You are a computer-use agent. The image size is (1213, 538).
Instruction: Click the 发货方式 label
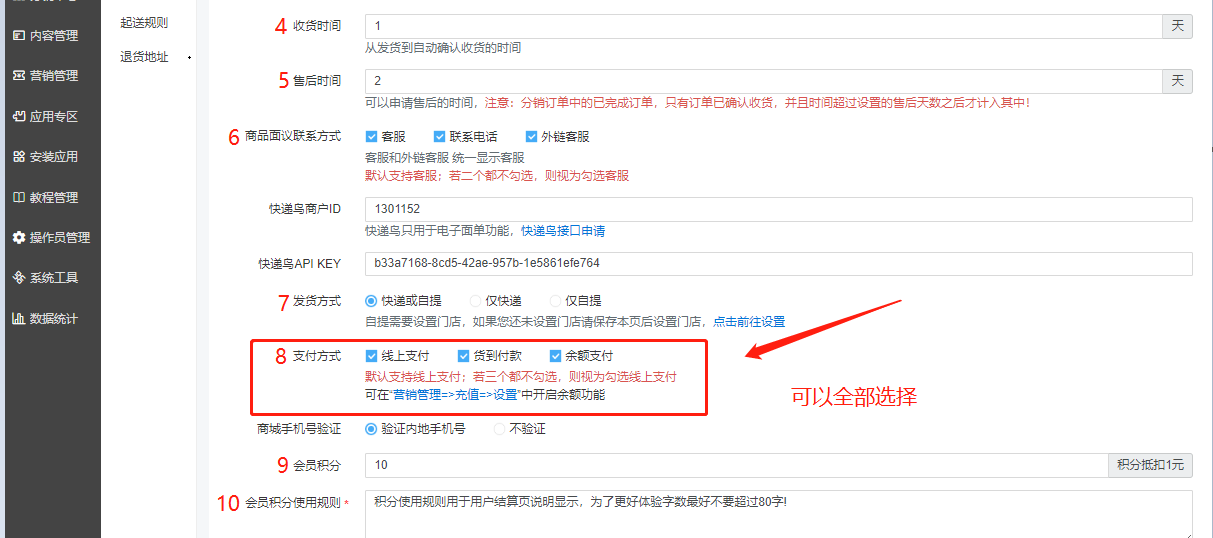click(x=317, y=300)
